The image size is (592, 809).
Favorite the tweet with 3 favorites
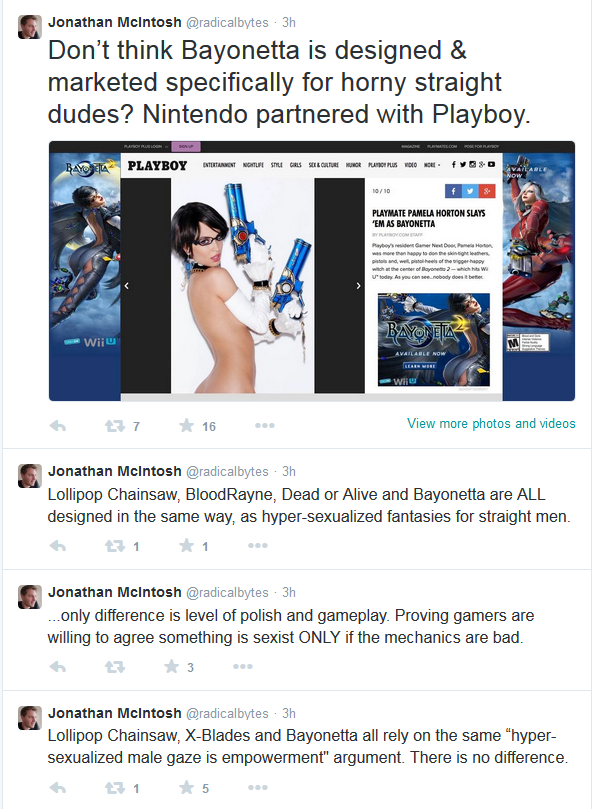pyautogui.click(x=171, y=667)
